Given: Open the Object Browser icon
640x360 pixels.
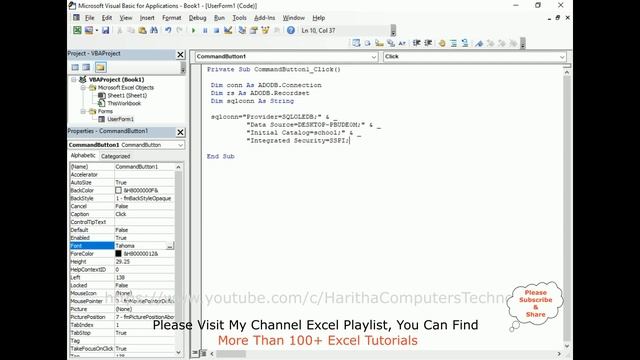Looking at the screenshot, I should (x=265, y=30).
